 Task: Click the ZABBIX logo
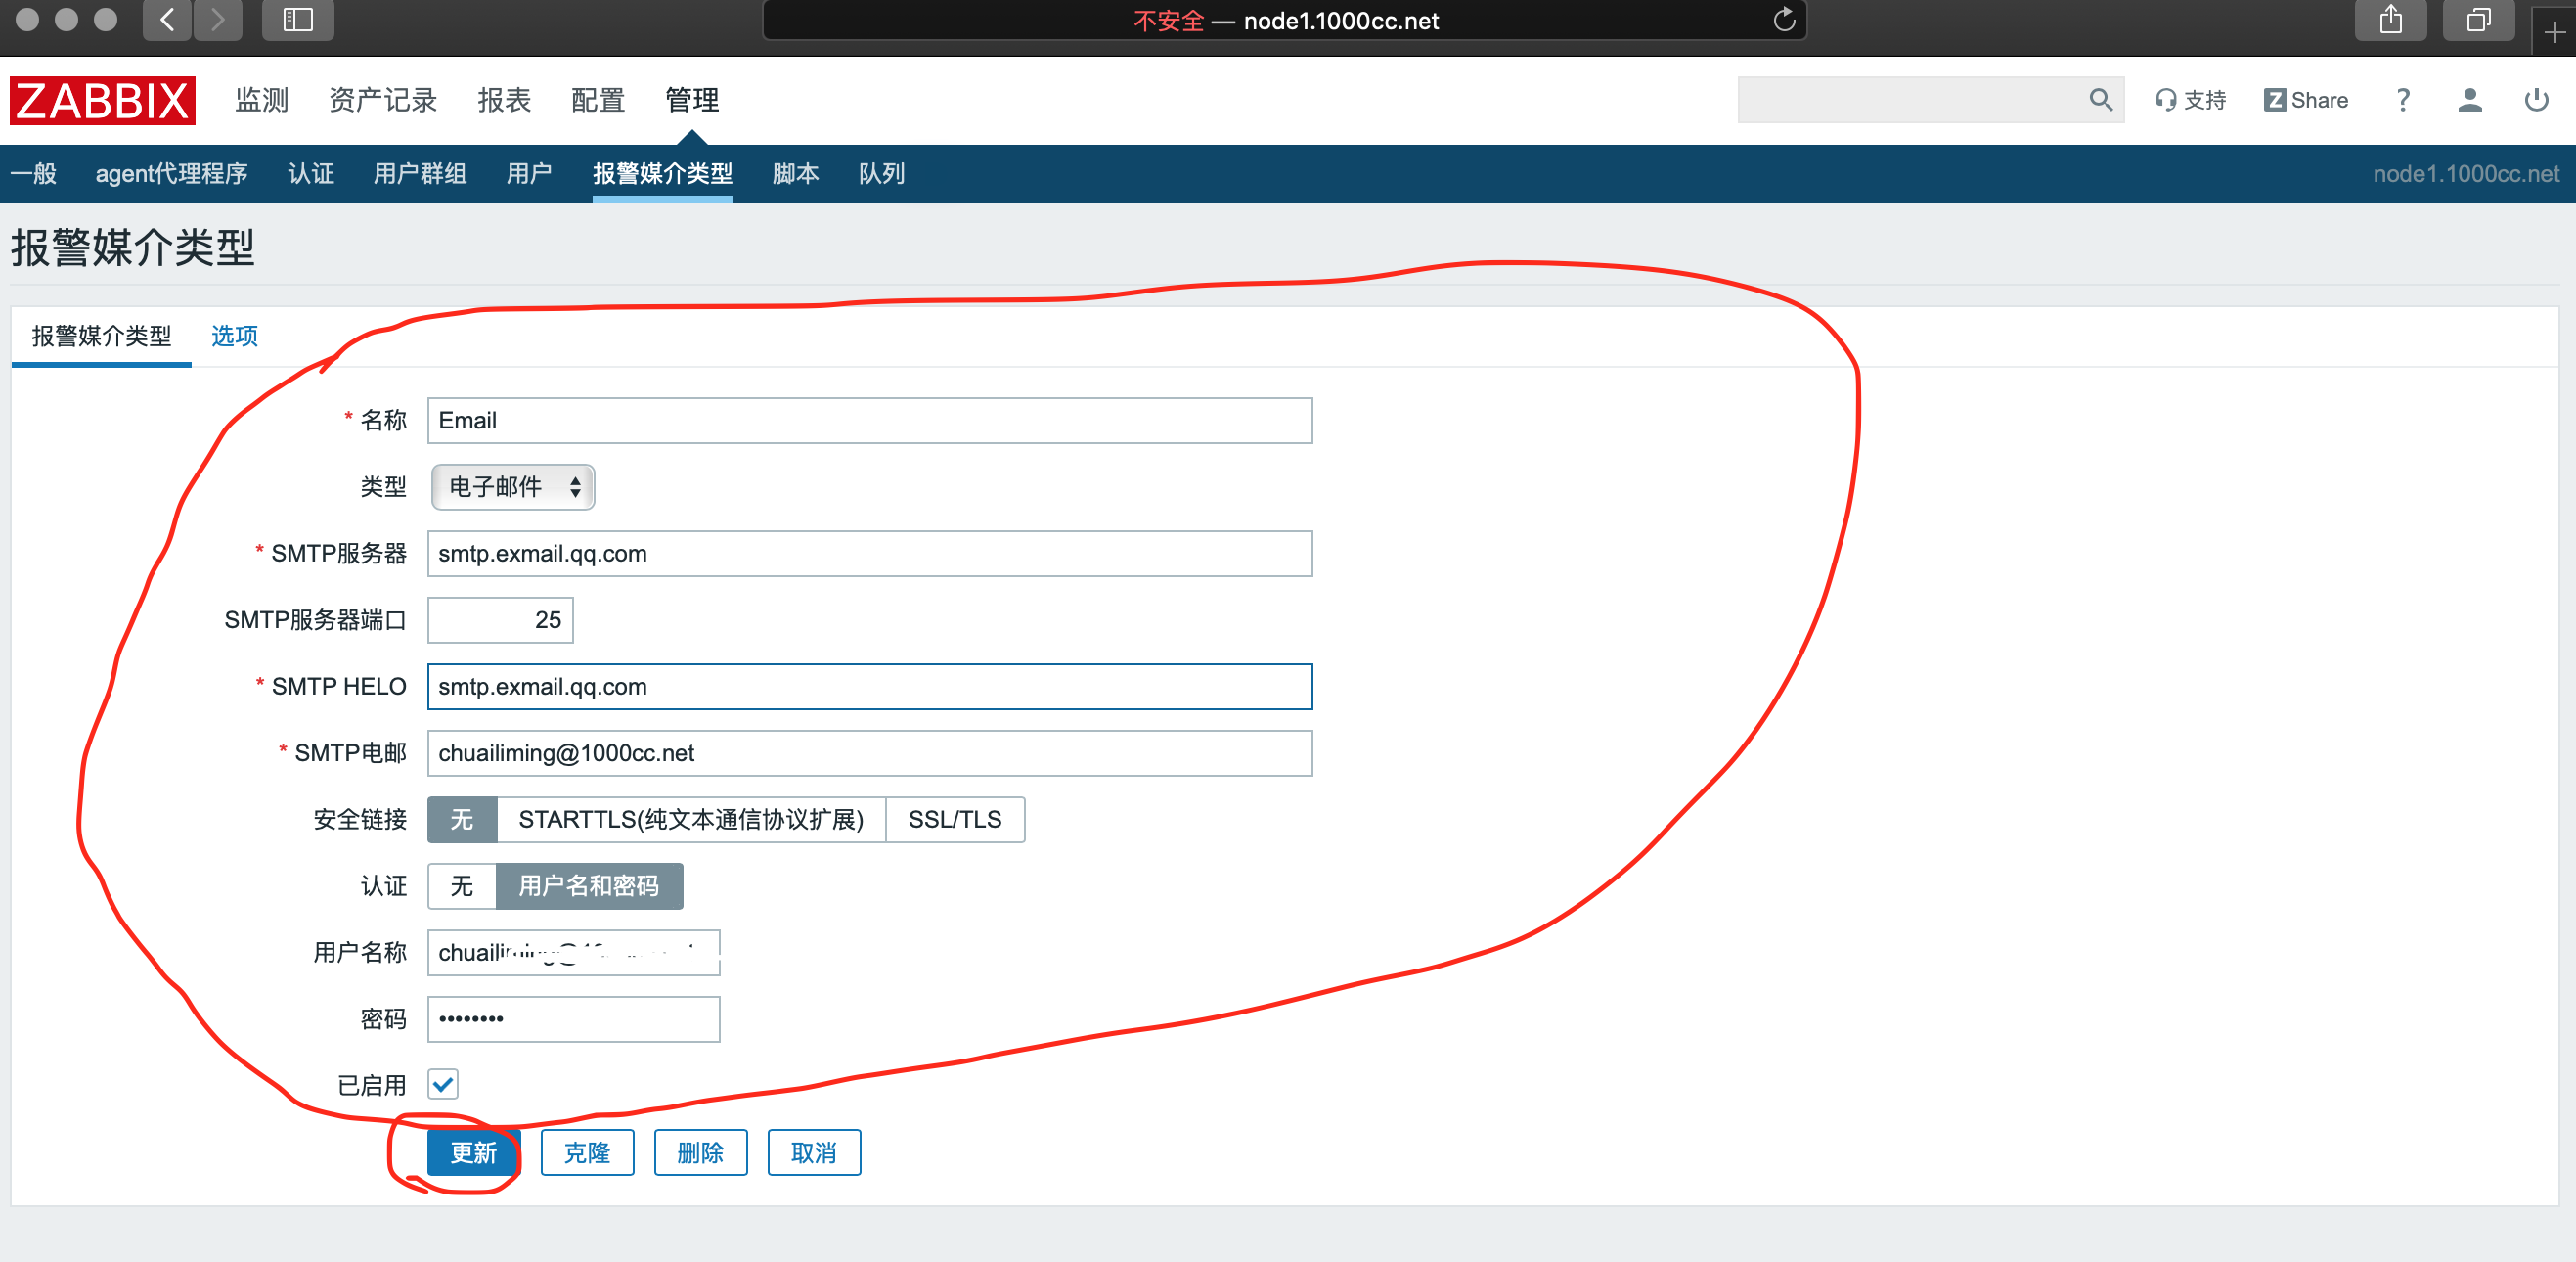click(102, 100)
